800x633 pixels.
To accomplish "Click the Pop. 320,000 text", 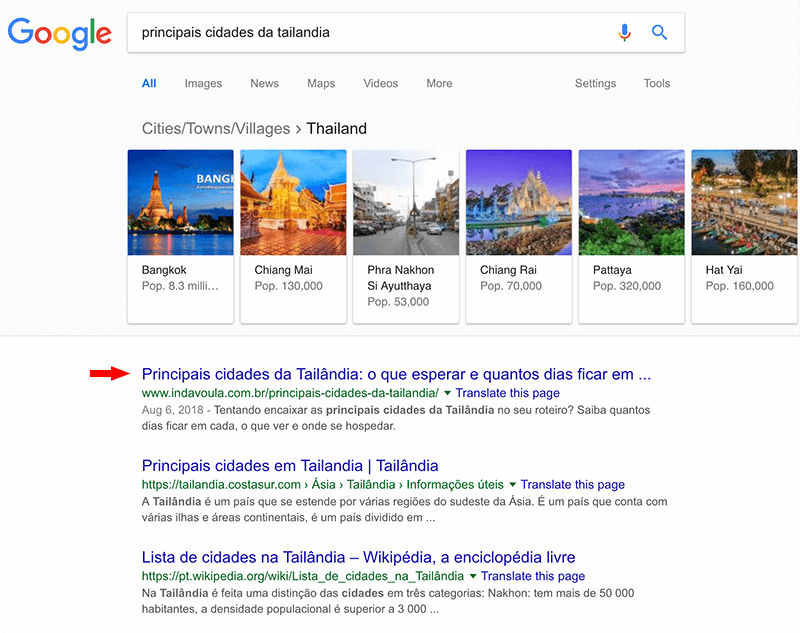I will 627,286.
